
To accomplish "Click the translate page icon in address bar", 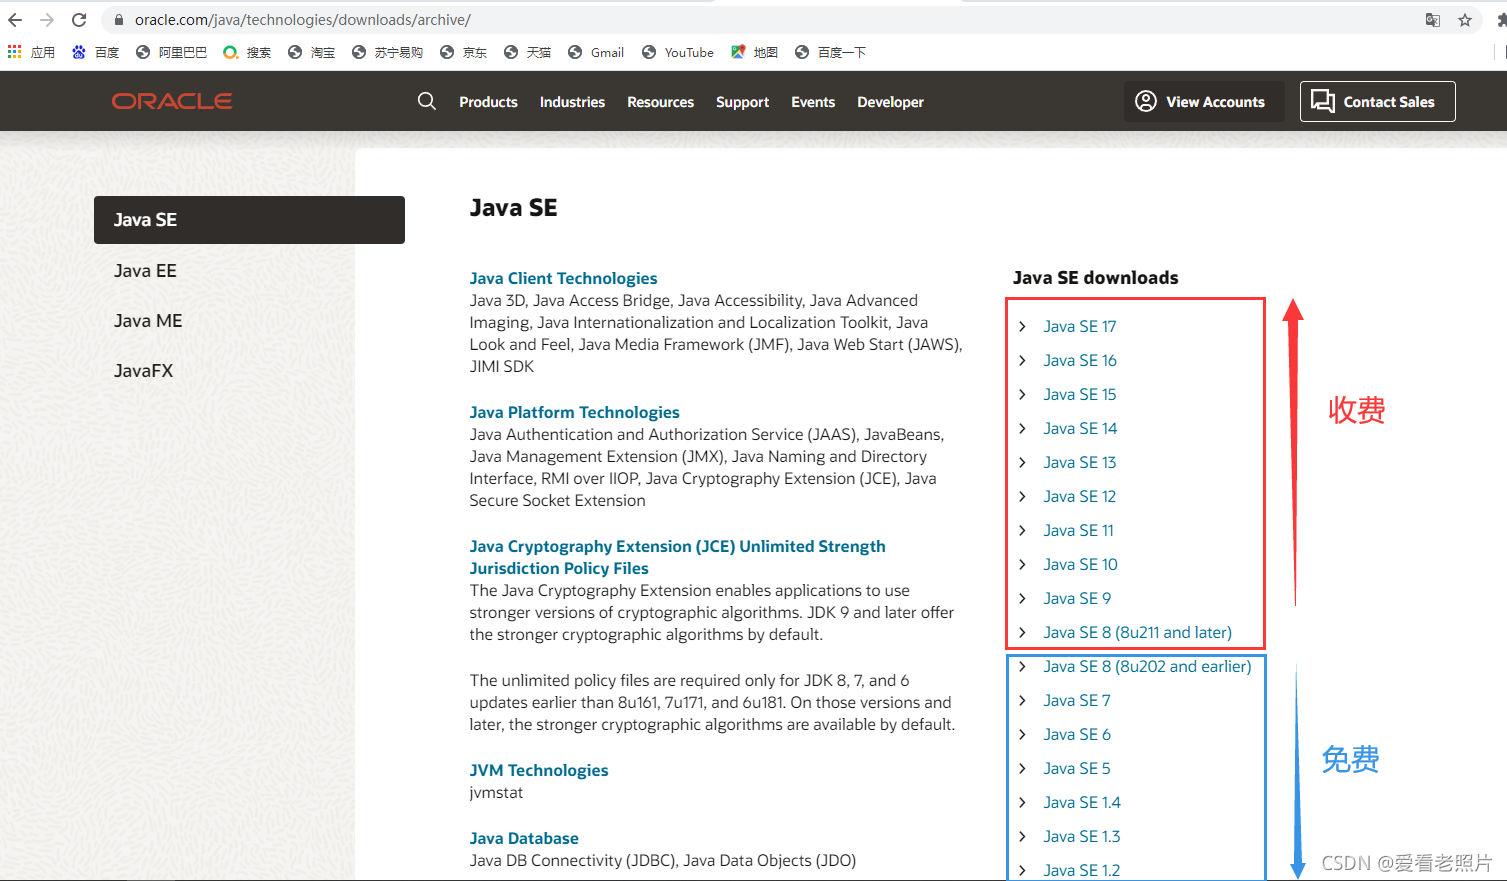I will tap(1433, 20).
